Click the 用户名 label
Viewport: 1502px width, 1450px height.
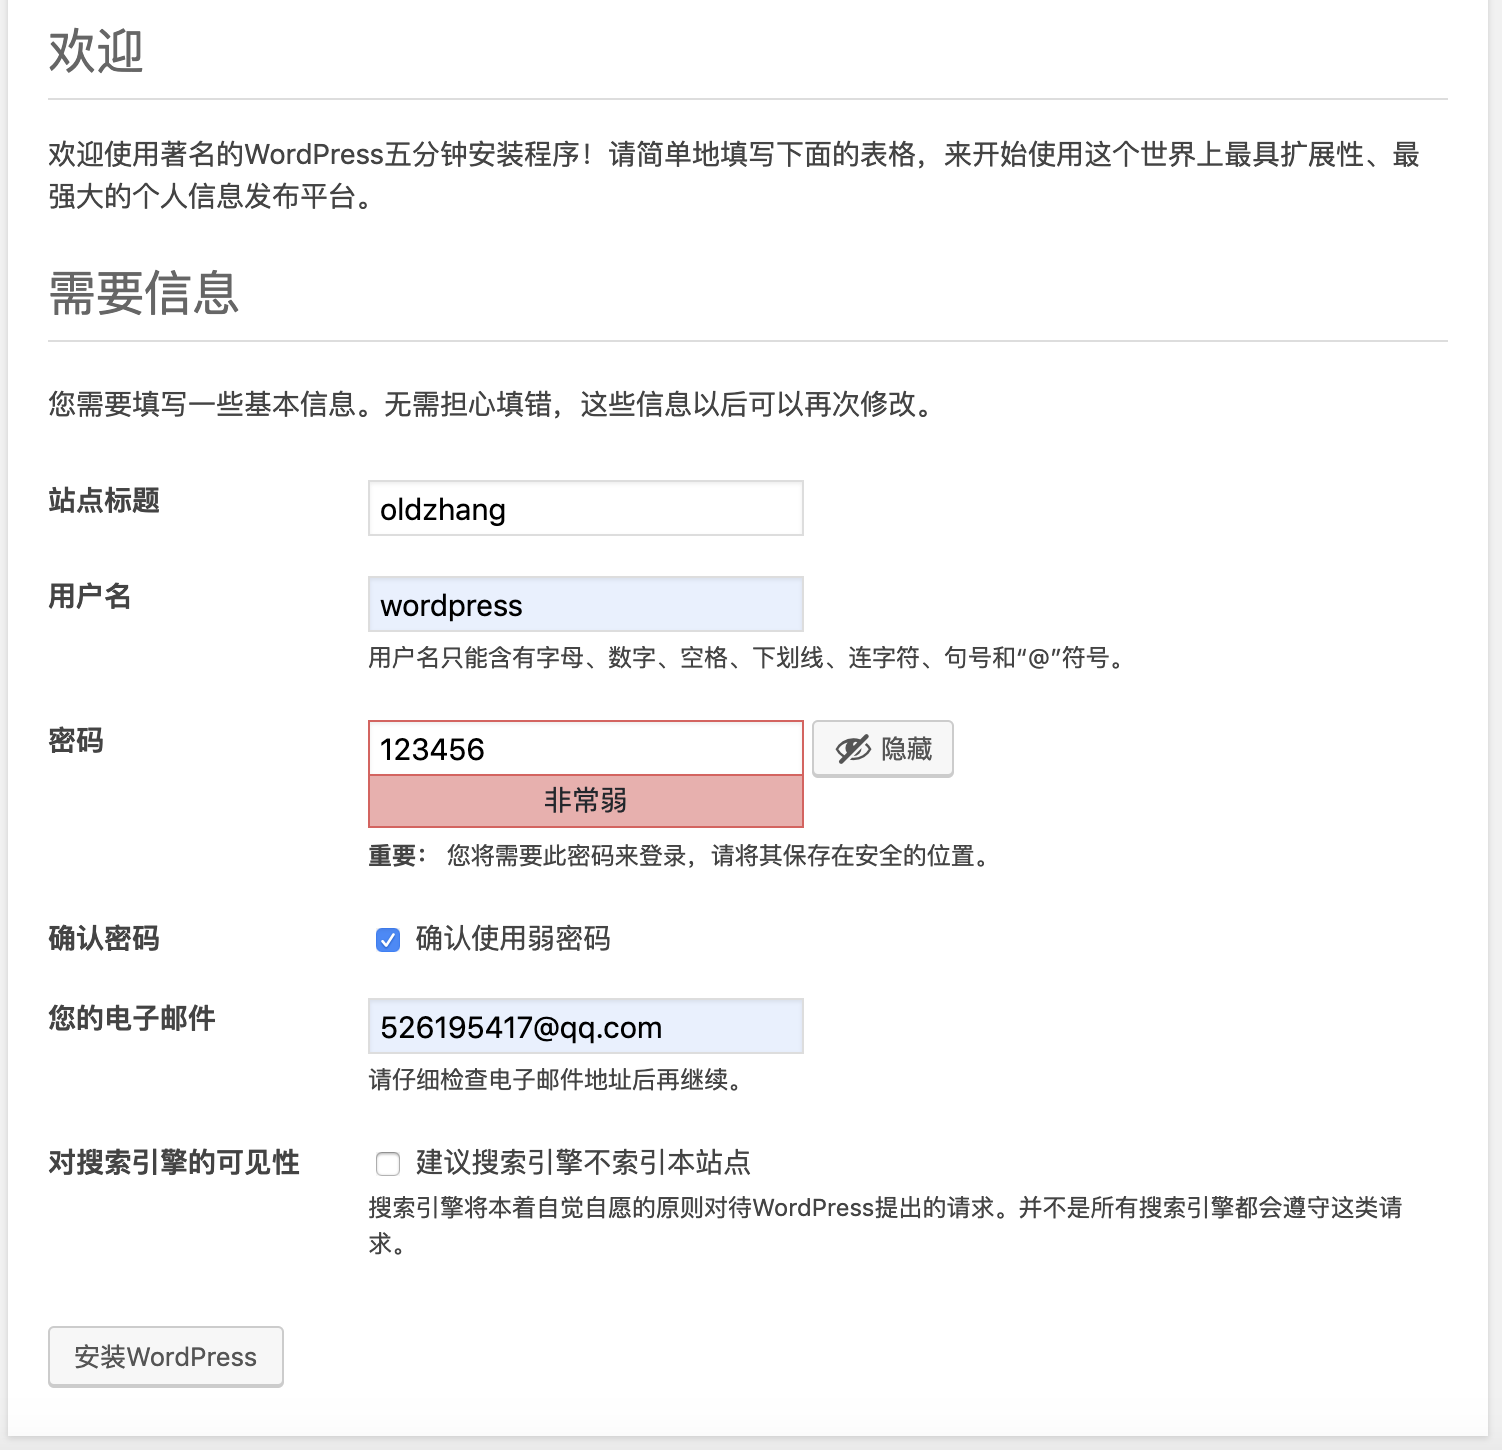[90, 596]
